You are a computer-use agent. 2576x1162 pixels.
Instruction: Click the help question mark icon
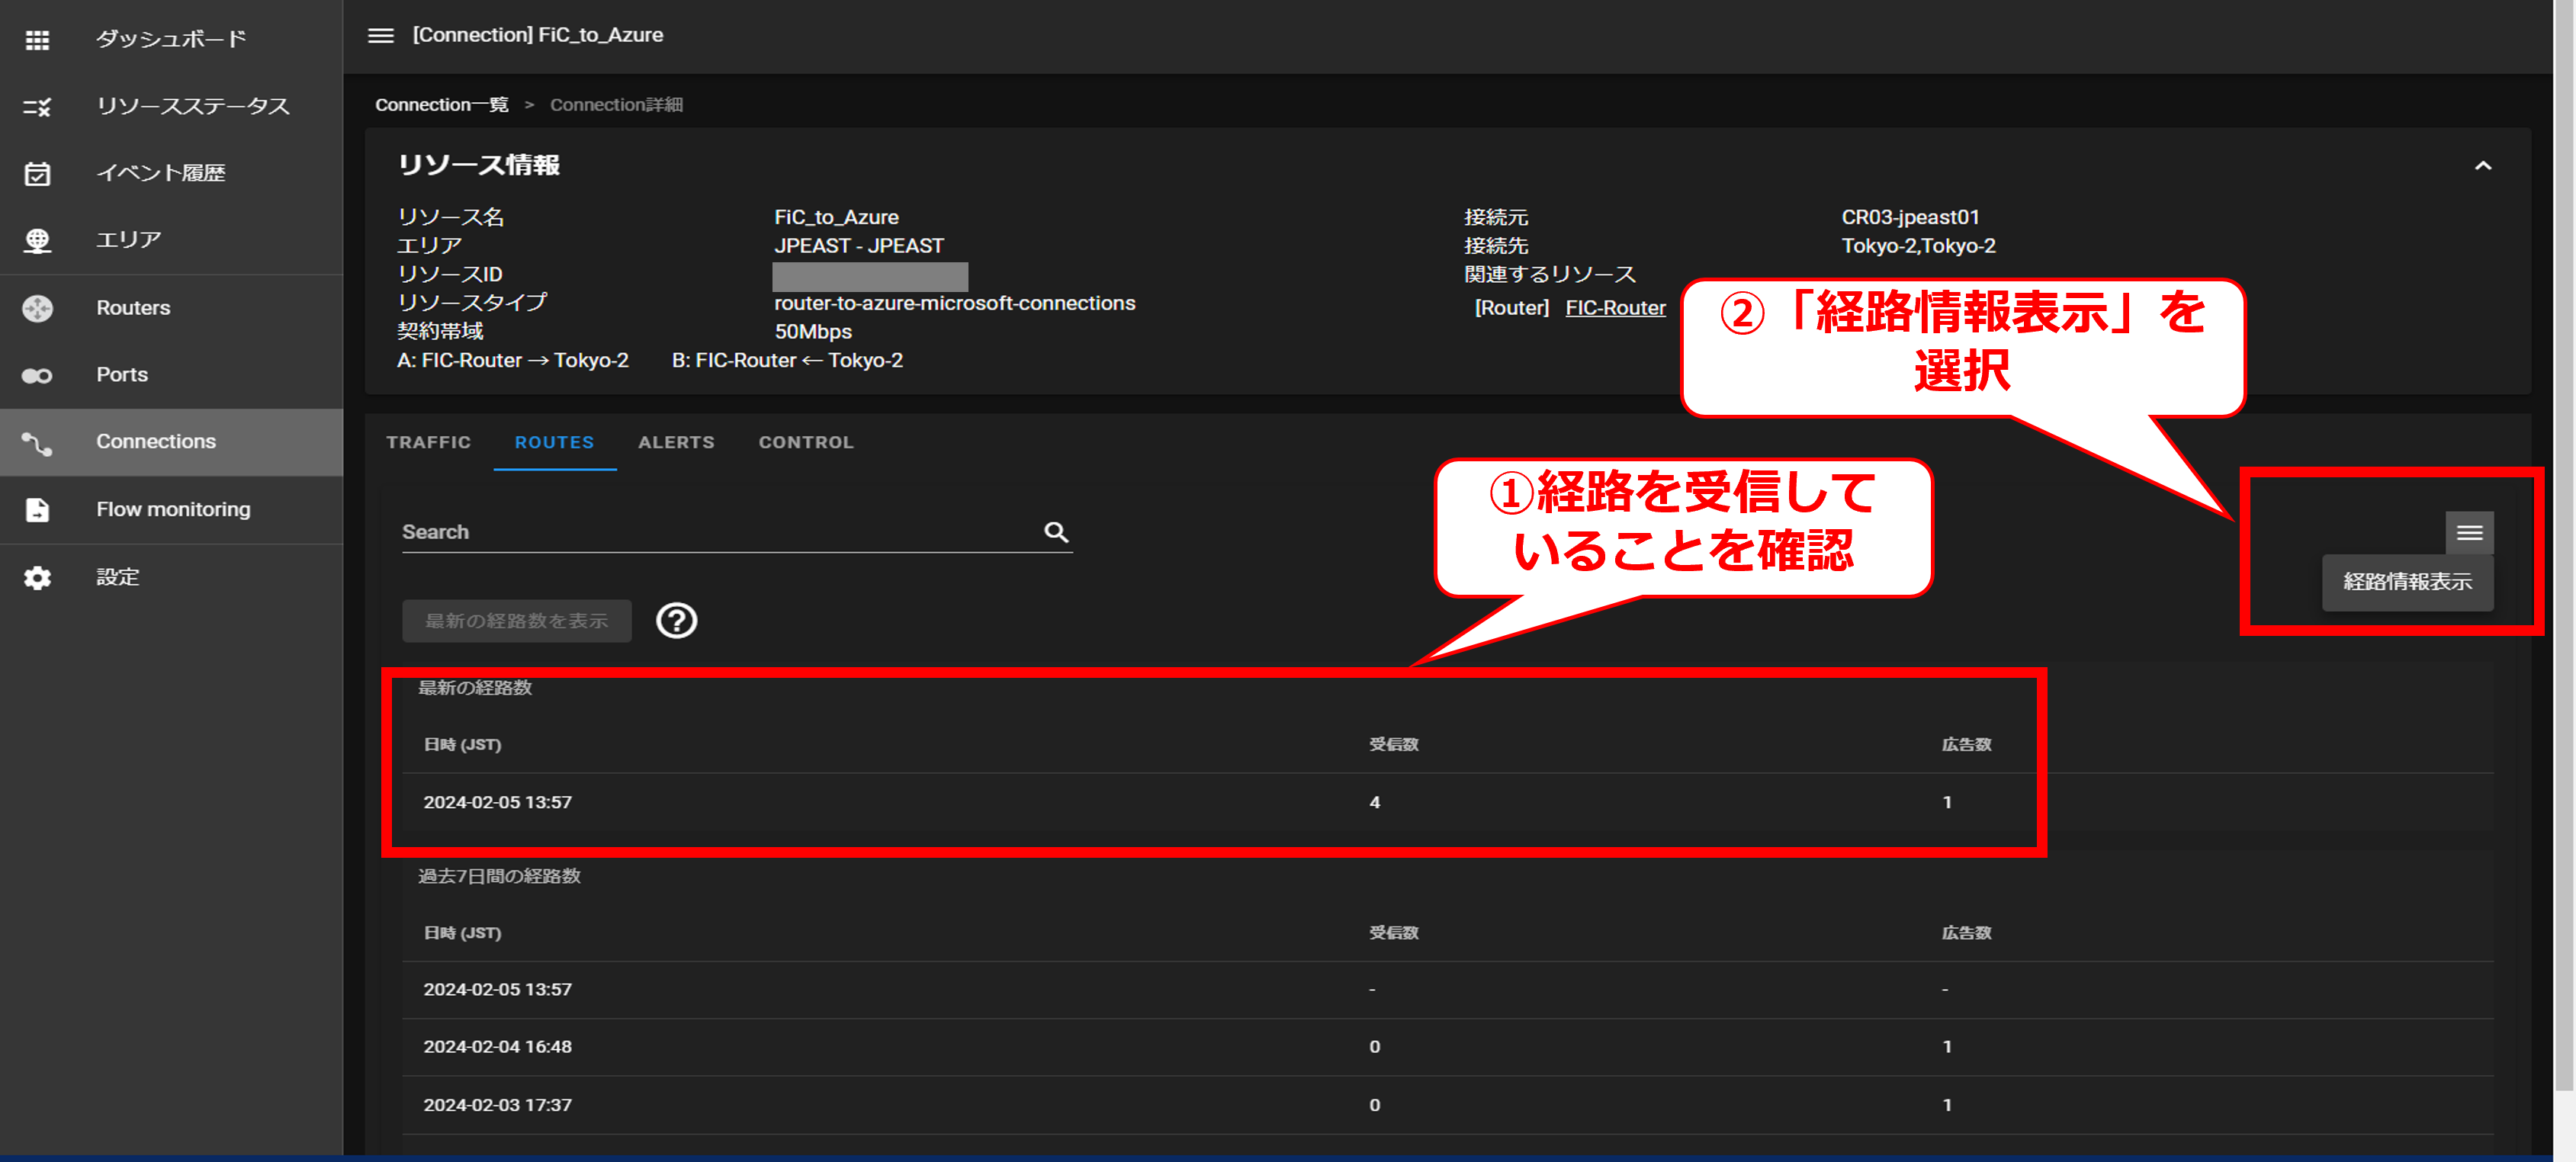pos(676,620)
